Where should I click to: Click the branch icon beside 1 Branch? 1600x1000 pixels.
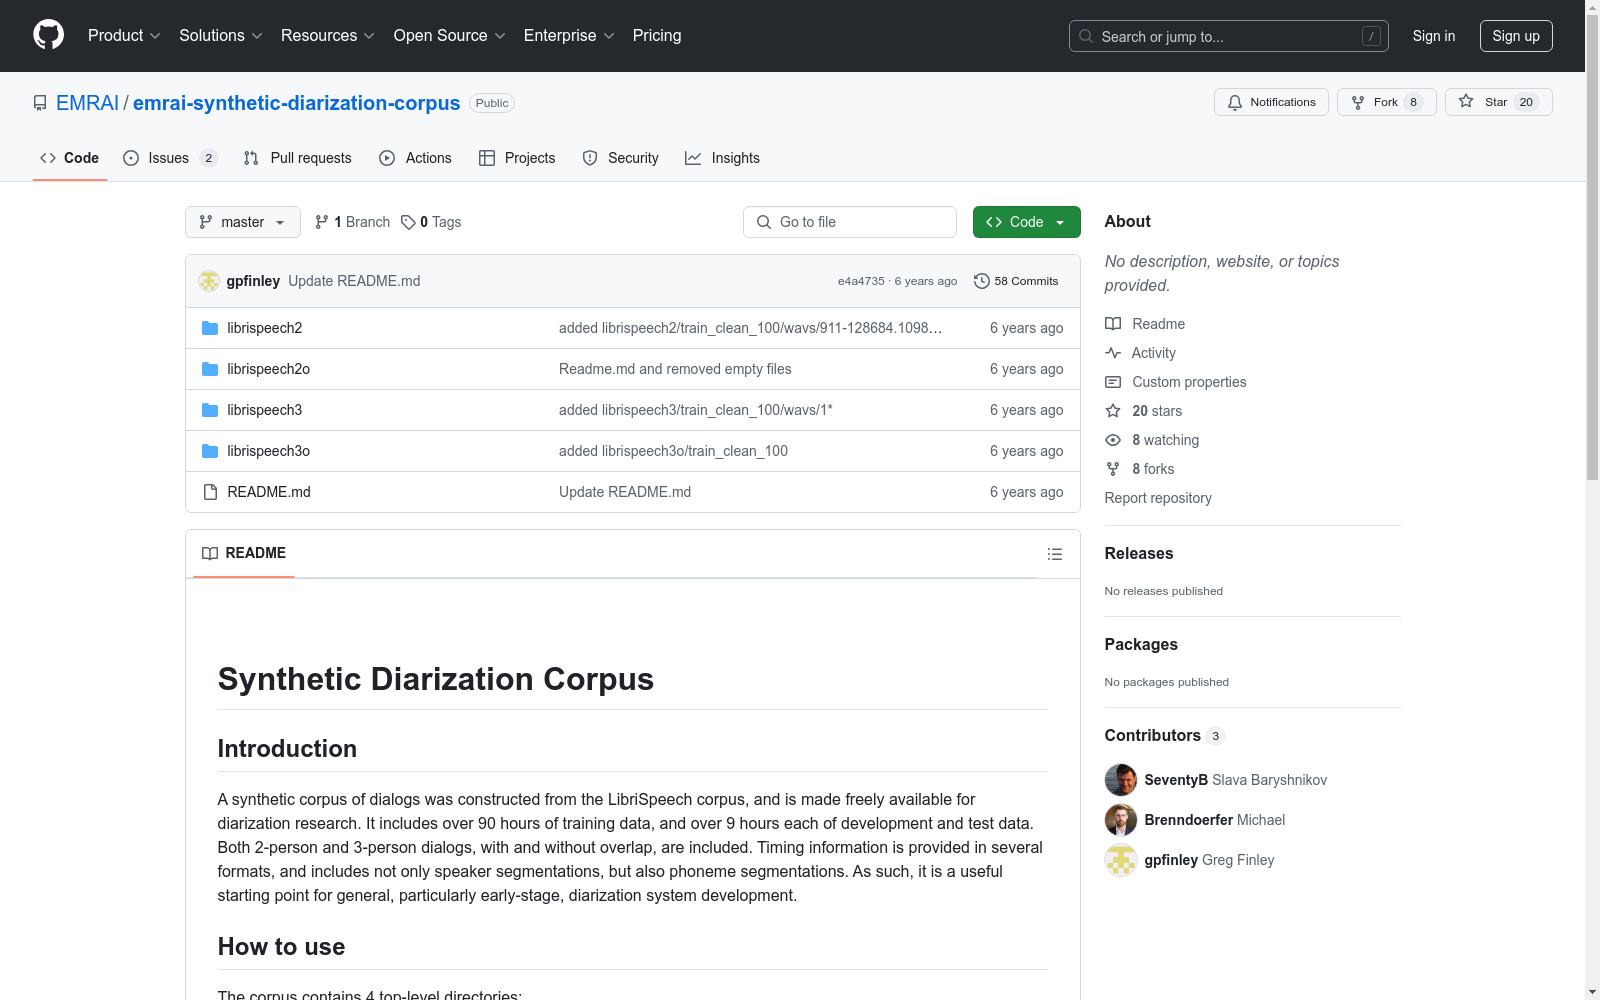(322, 222)
